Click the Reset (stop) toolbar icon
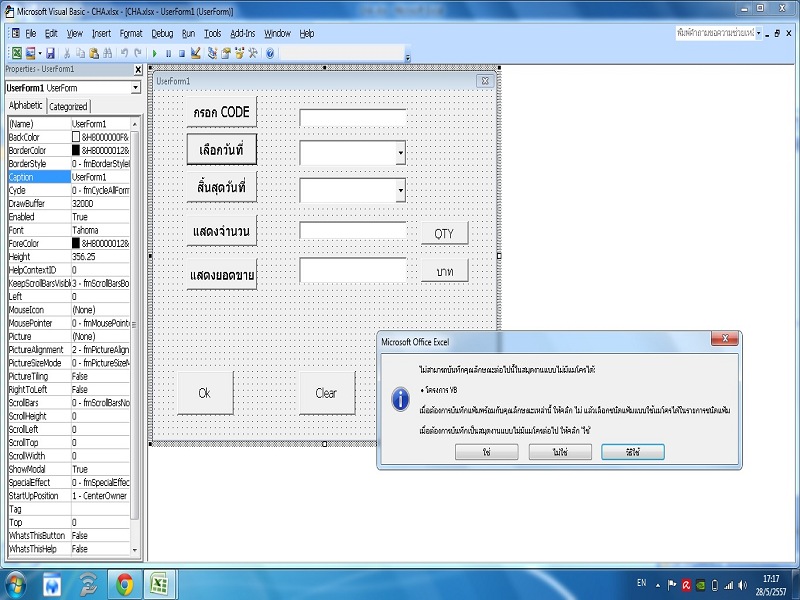 [181, 53]
